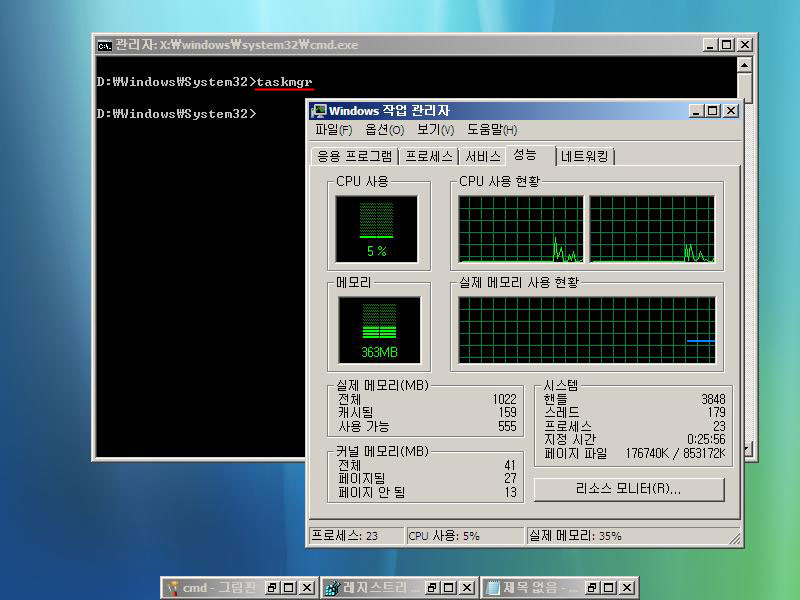Click the Task Manager resize grip corner
The width and height of the screenshot is (800, 600).
(735, 539)
